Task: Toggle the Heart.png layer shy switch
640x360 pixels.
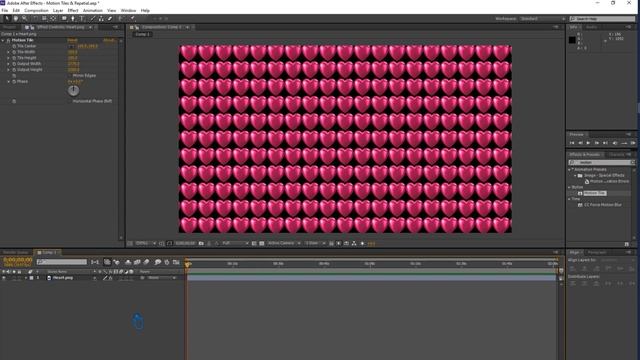Action: pos(95,278)
